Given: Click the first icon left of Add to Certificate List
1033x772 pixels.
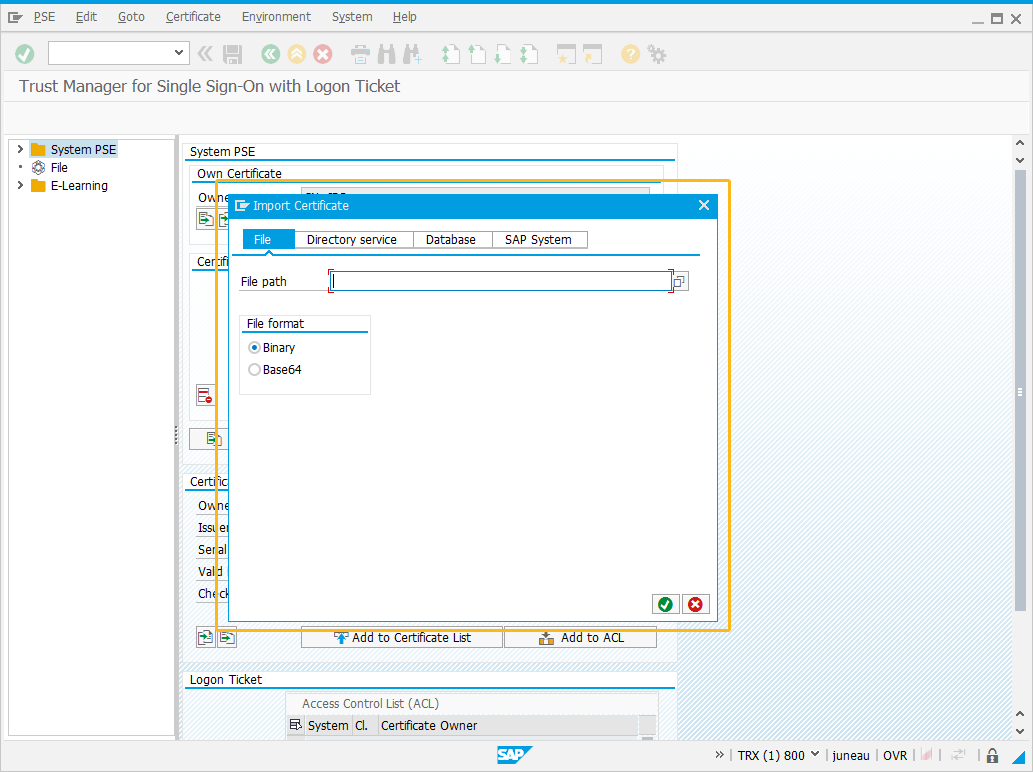Looking at the screenshot, I should [206, 637].
